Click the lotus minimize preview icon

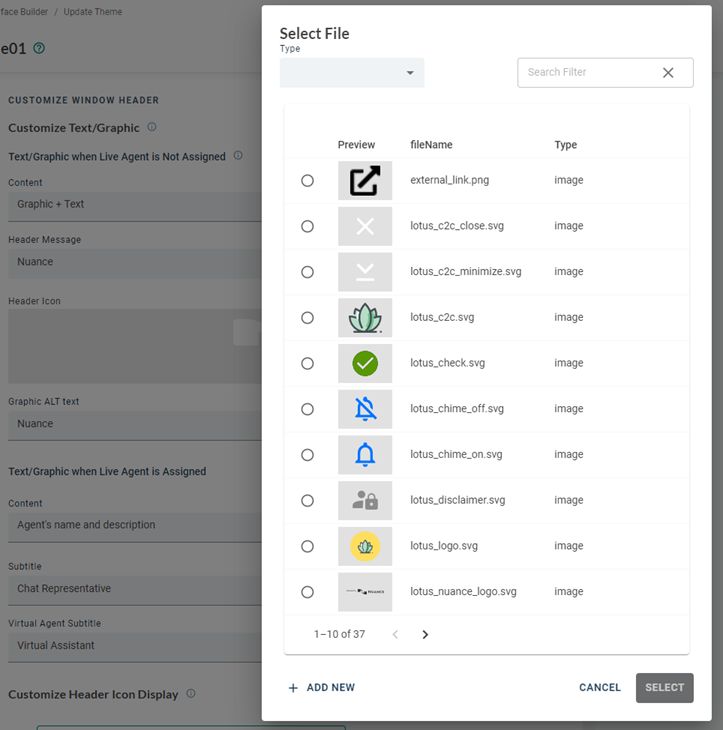coord(365,272)
